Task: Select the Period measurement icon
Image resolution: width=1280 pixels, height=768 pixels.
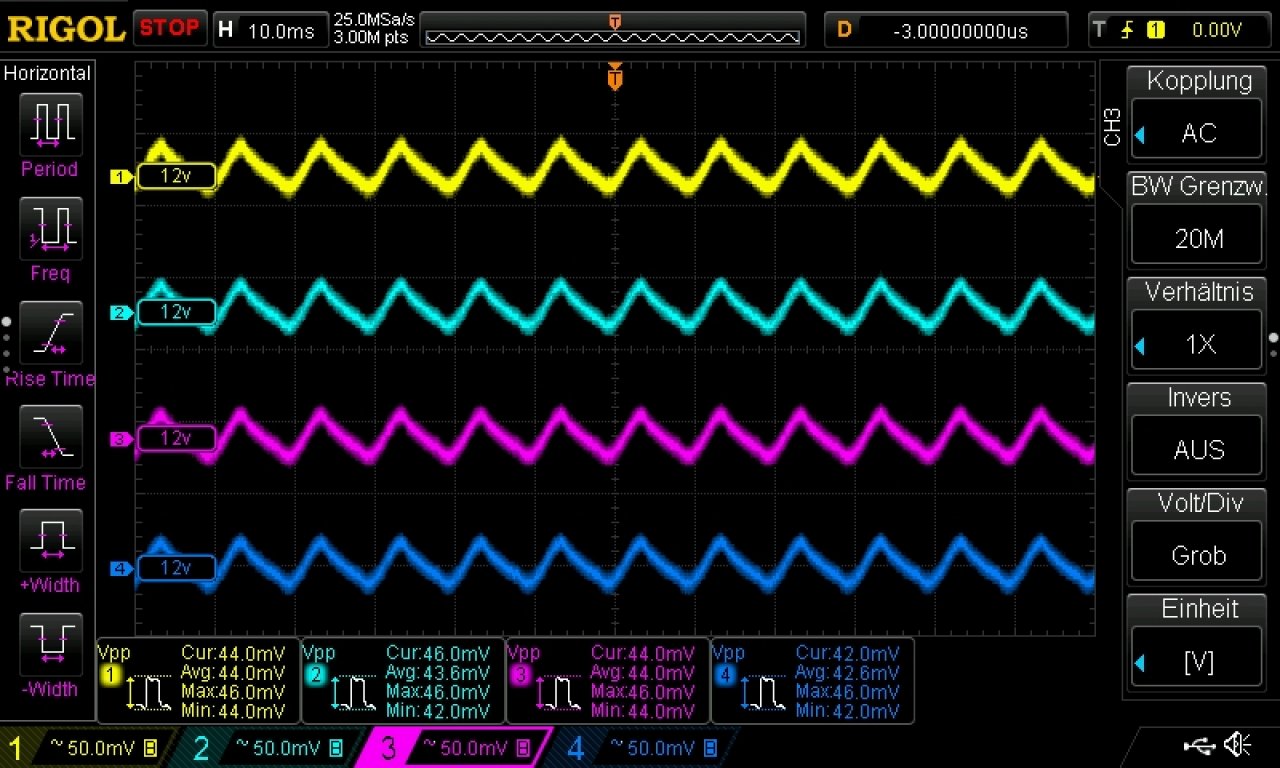Action: click(50, 124)
